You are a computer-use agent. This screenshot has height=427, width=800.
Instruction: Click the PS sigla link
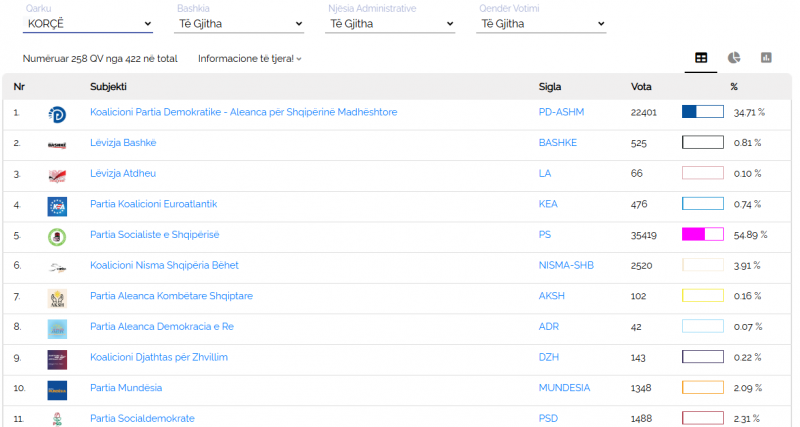click(x=545, y=235)
